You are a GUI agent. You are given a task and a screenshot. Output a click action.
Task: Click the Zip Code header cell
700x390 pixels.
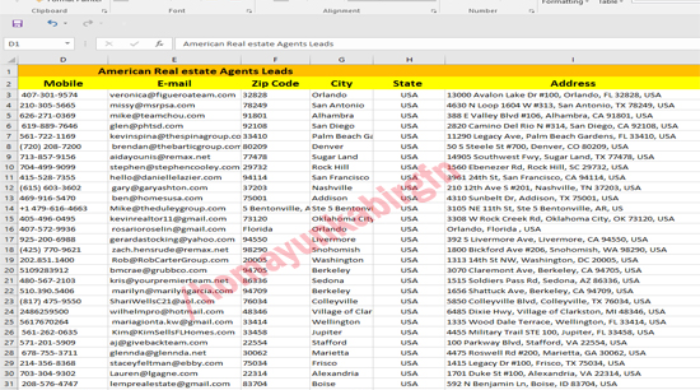click(275, 83)
